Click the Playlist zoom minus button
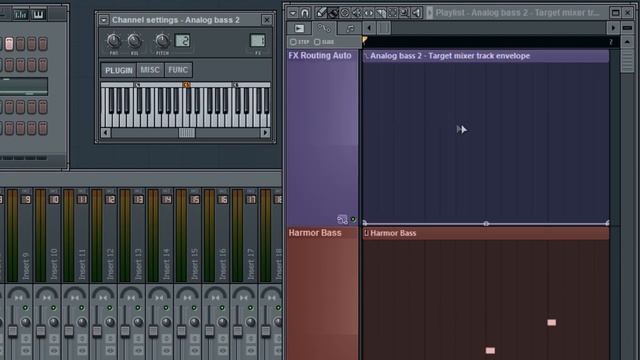640x360 pixels. [628, 28]
